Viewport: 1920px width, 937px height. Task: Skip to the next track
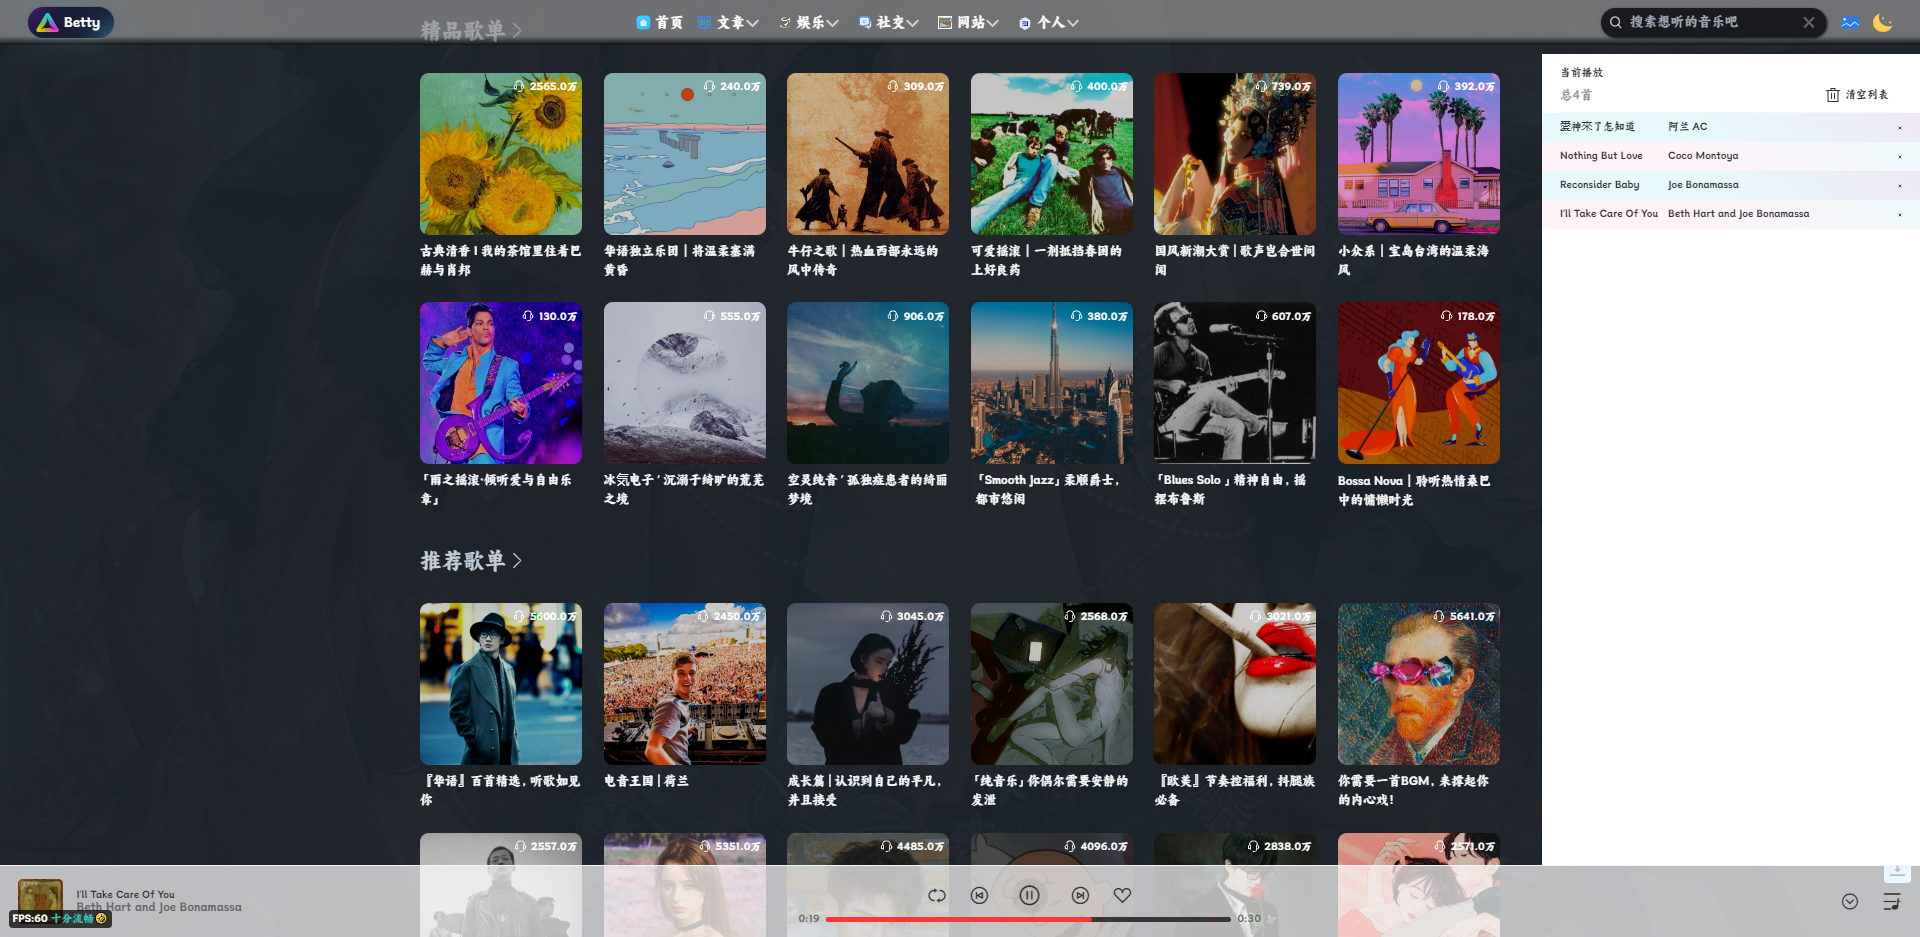[x=1081, y=895]
